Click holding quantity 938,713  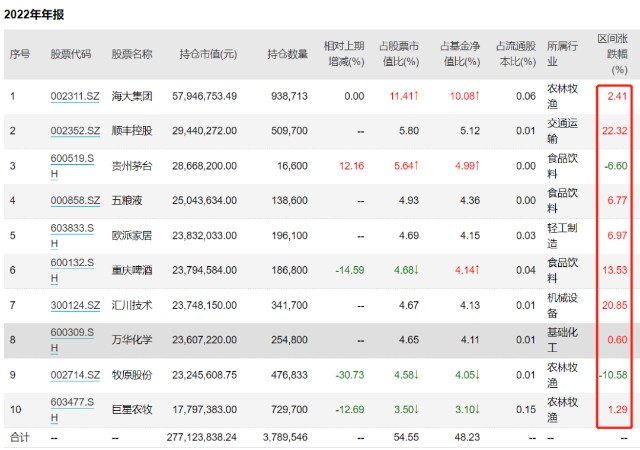[x=289, y=96]
